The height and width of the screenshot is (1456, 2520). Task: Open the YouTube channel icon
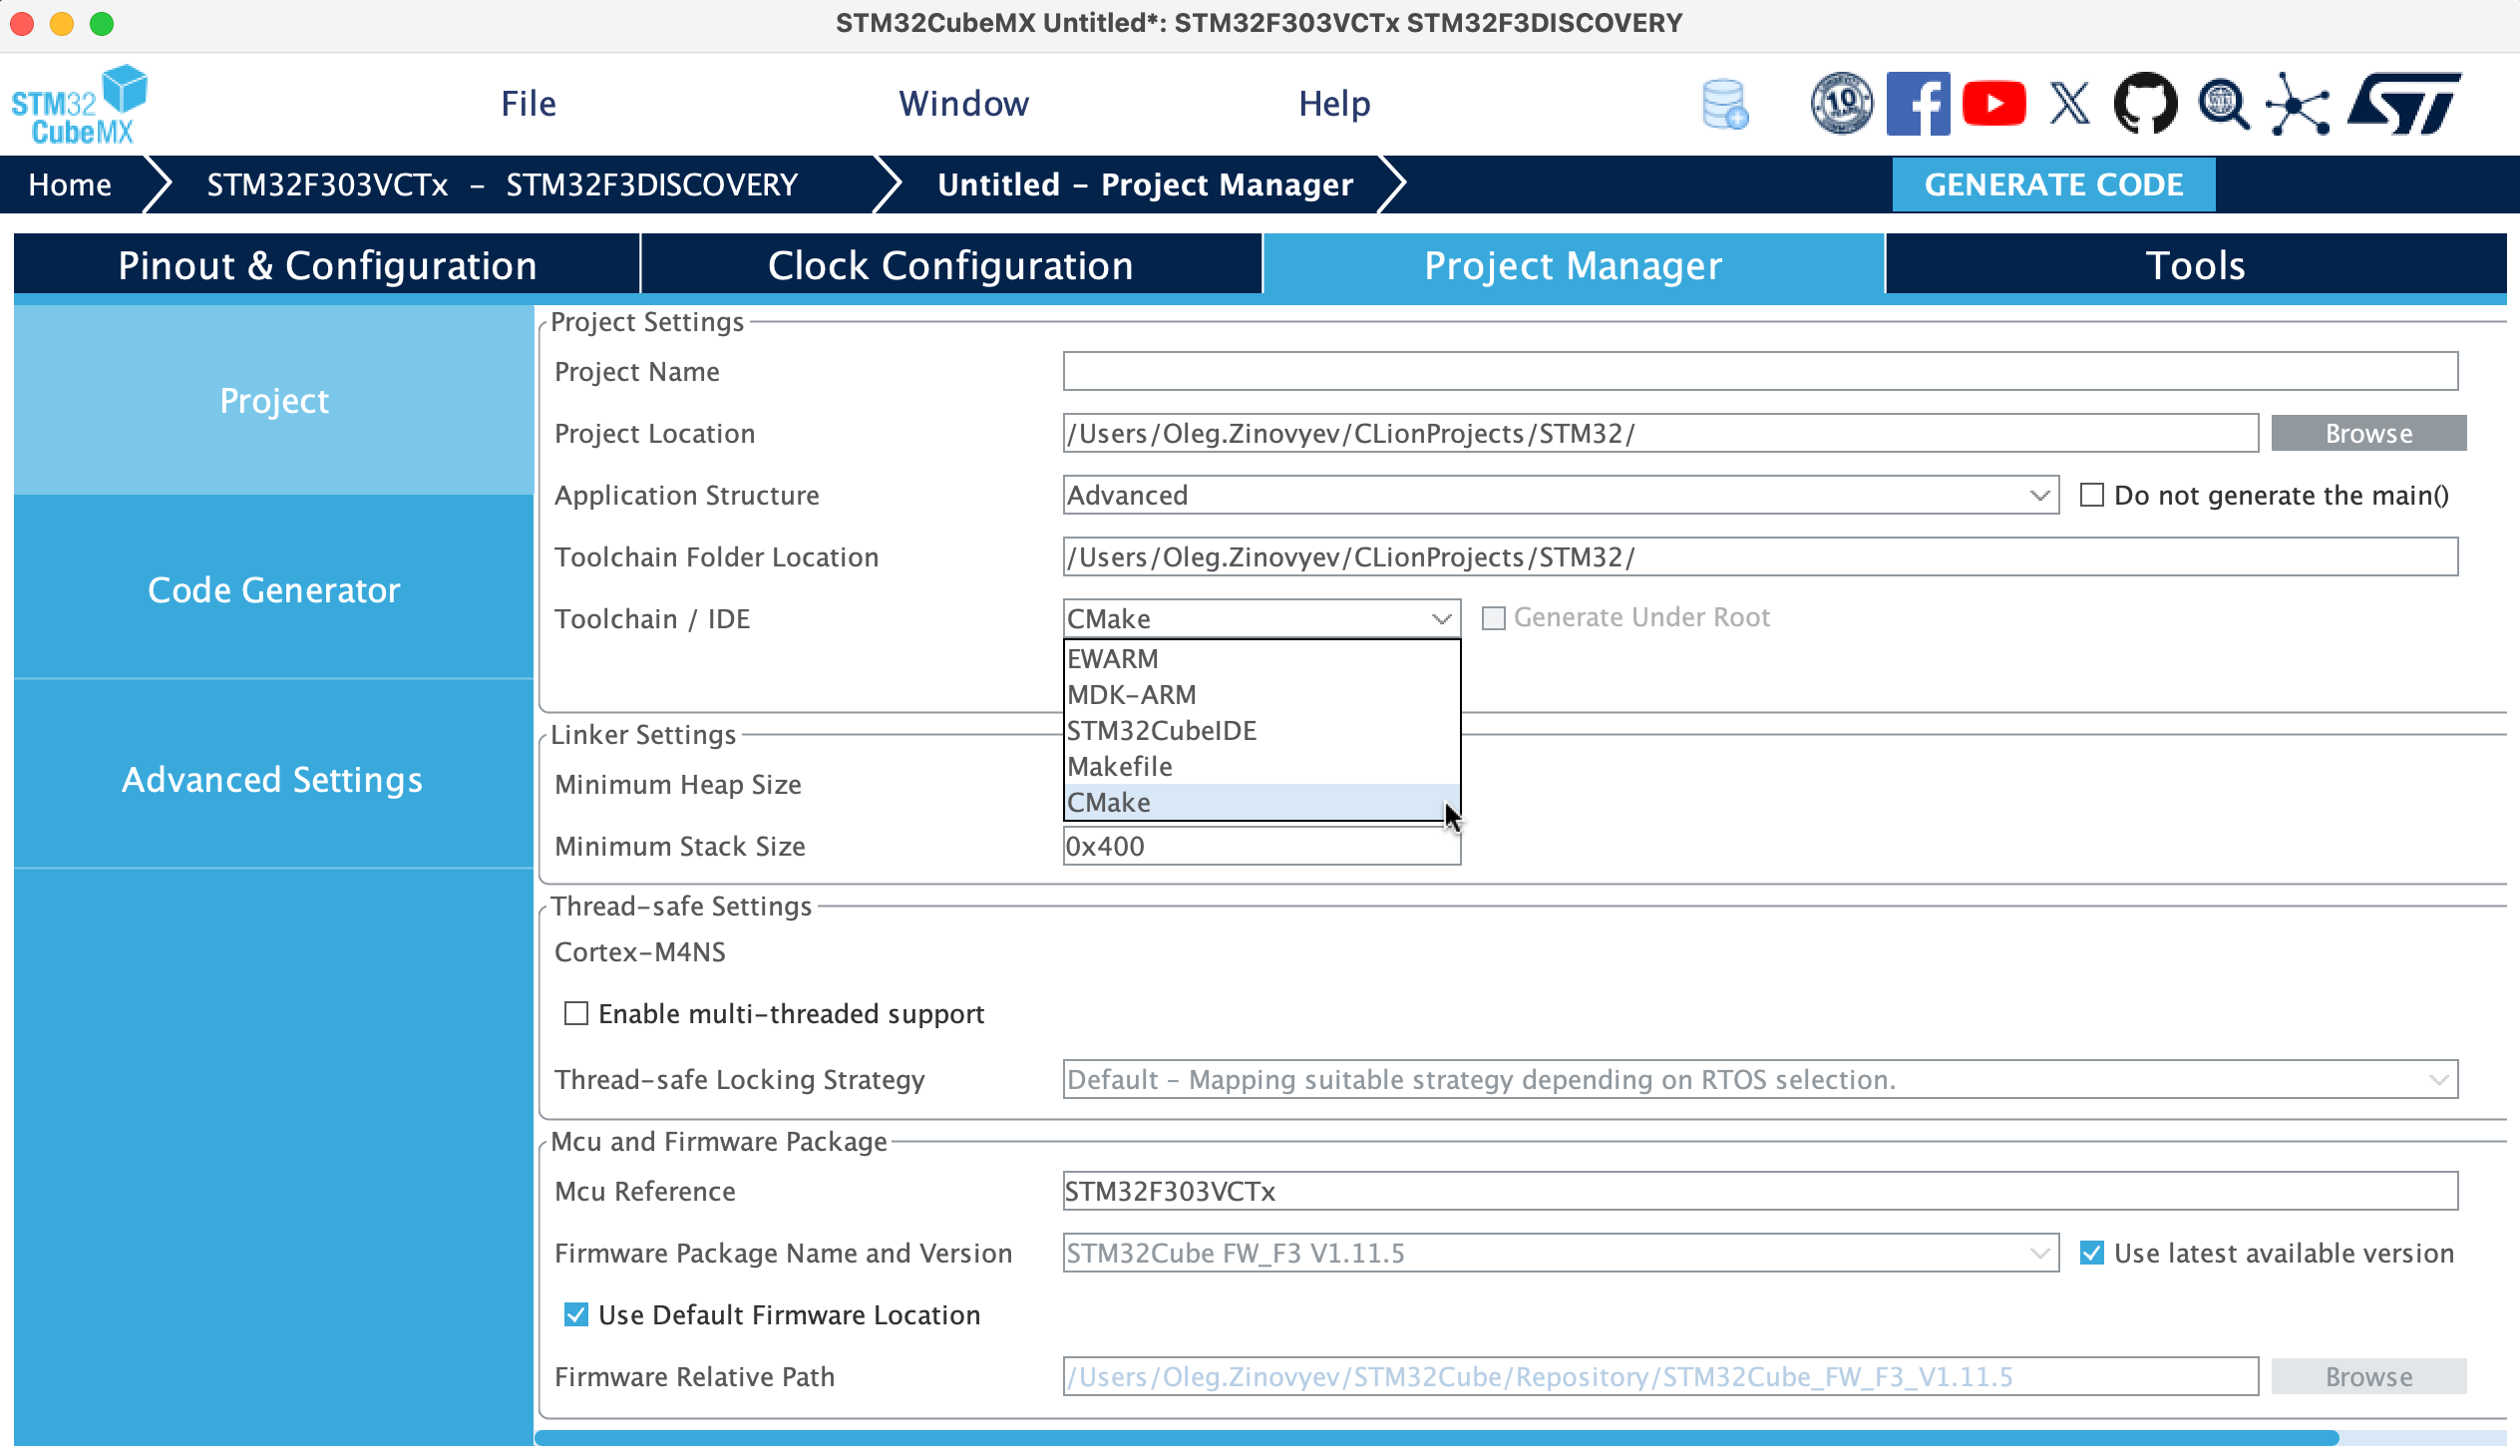click(1994, 103)
